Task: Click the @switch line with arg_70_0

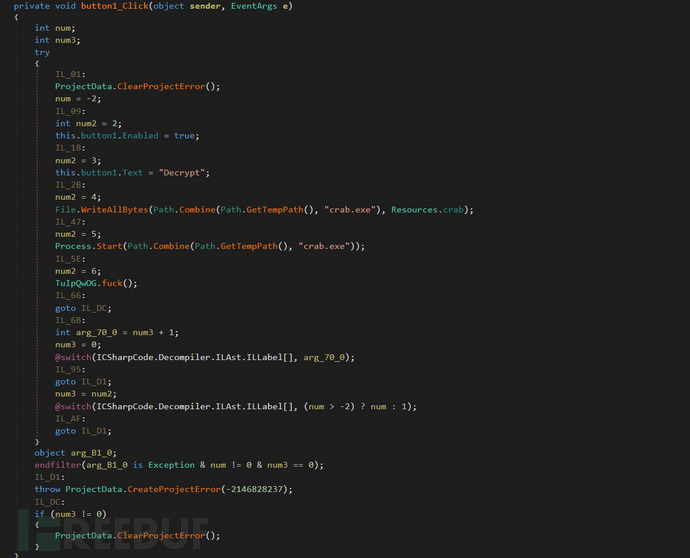Action: coord(205,357)
